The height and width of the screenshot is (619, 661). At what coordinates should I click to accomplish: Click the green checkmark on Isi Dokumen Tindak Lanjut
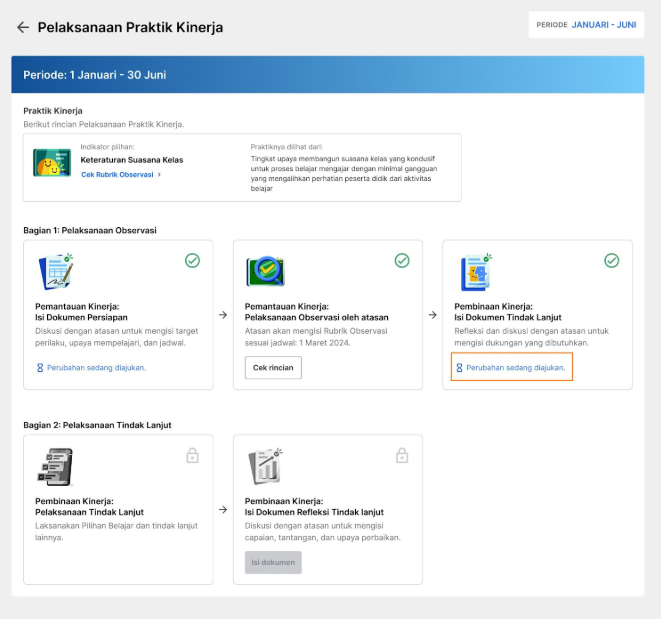(612, 260)
